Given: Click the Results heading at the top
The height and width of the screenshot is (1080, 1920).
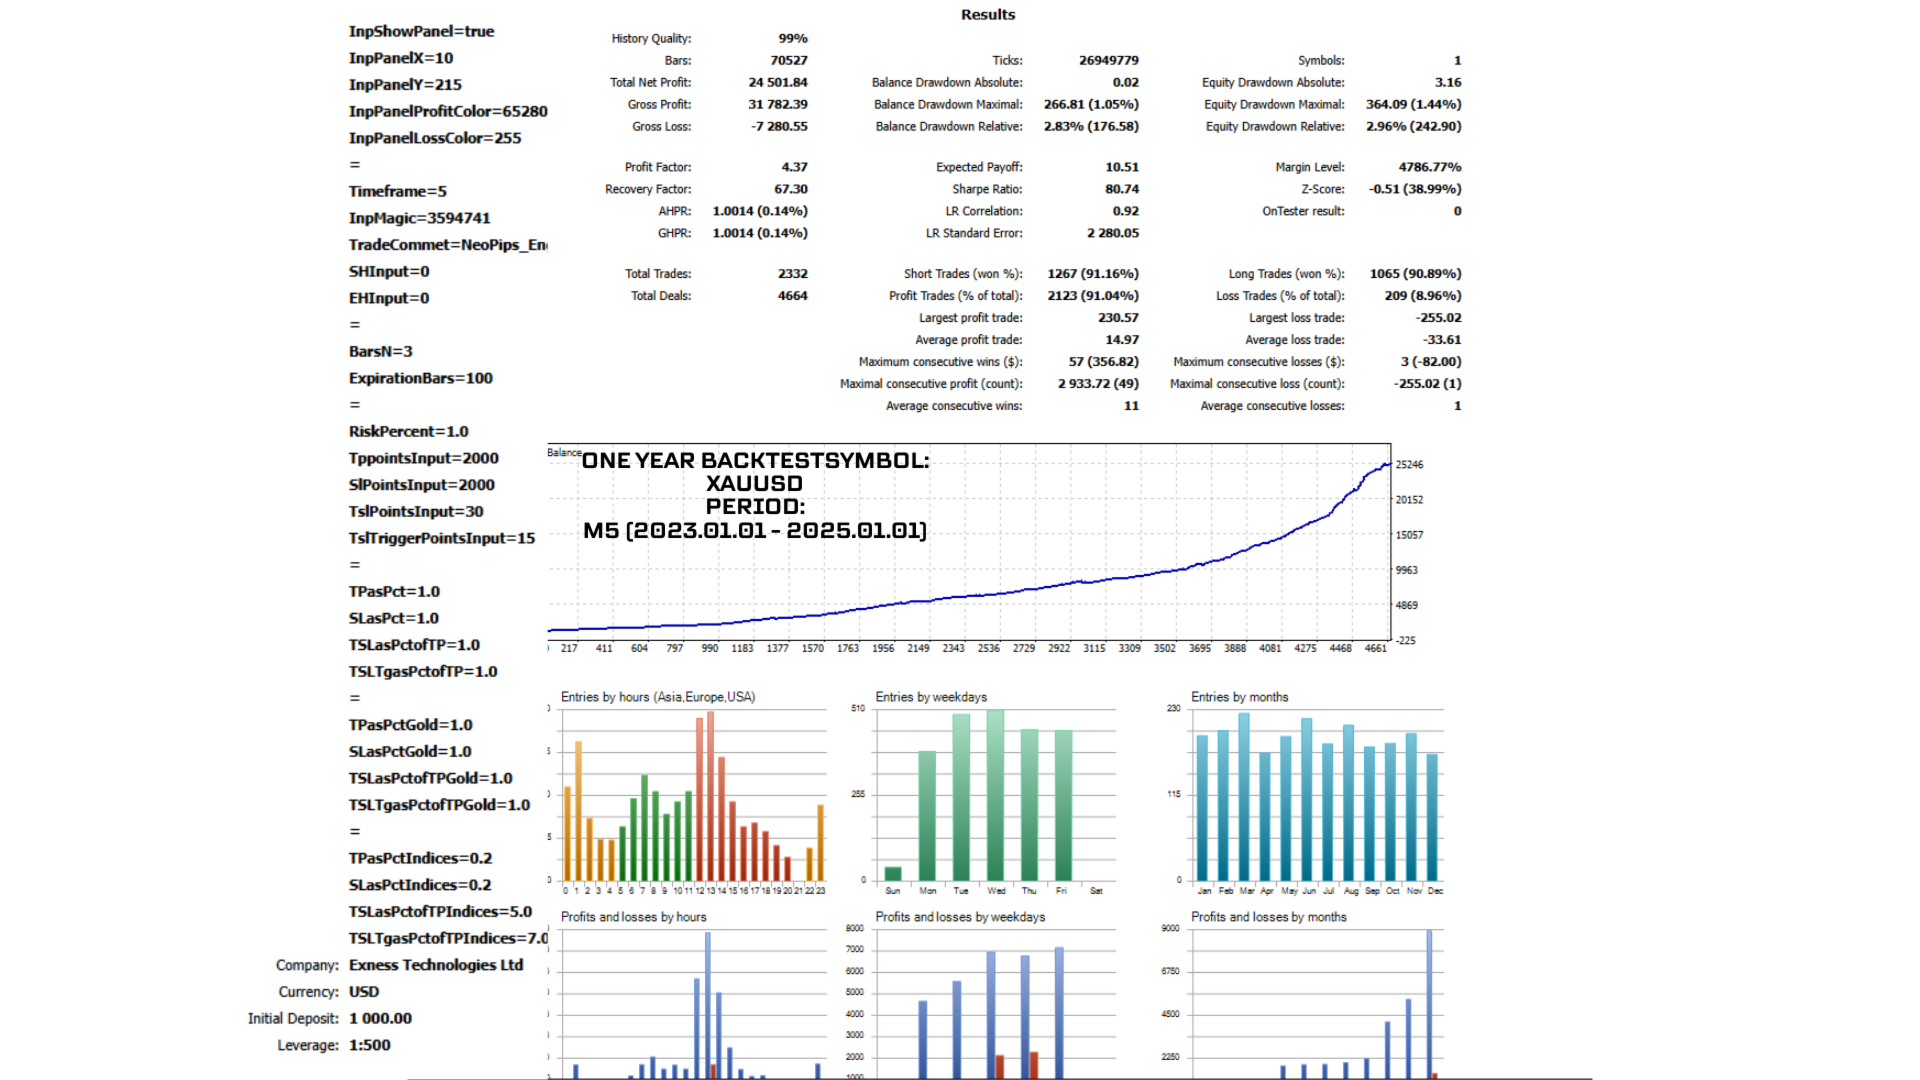Looking at the screenshot, I should [987, 15].
